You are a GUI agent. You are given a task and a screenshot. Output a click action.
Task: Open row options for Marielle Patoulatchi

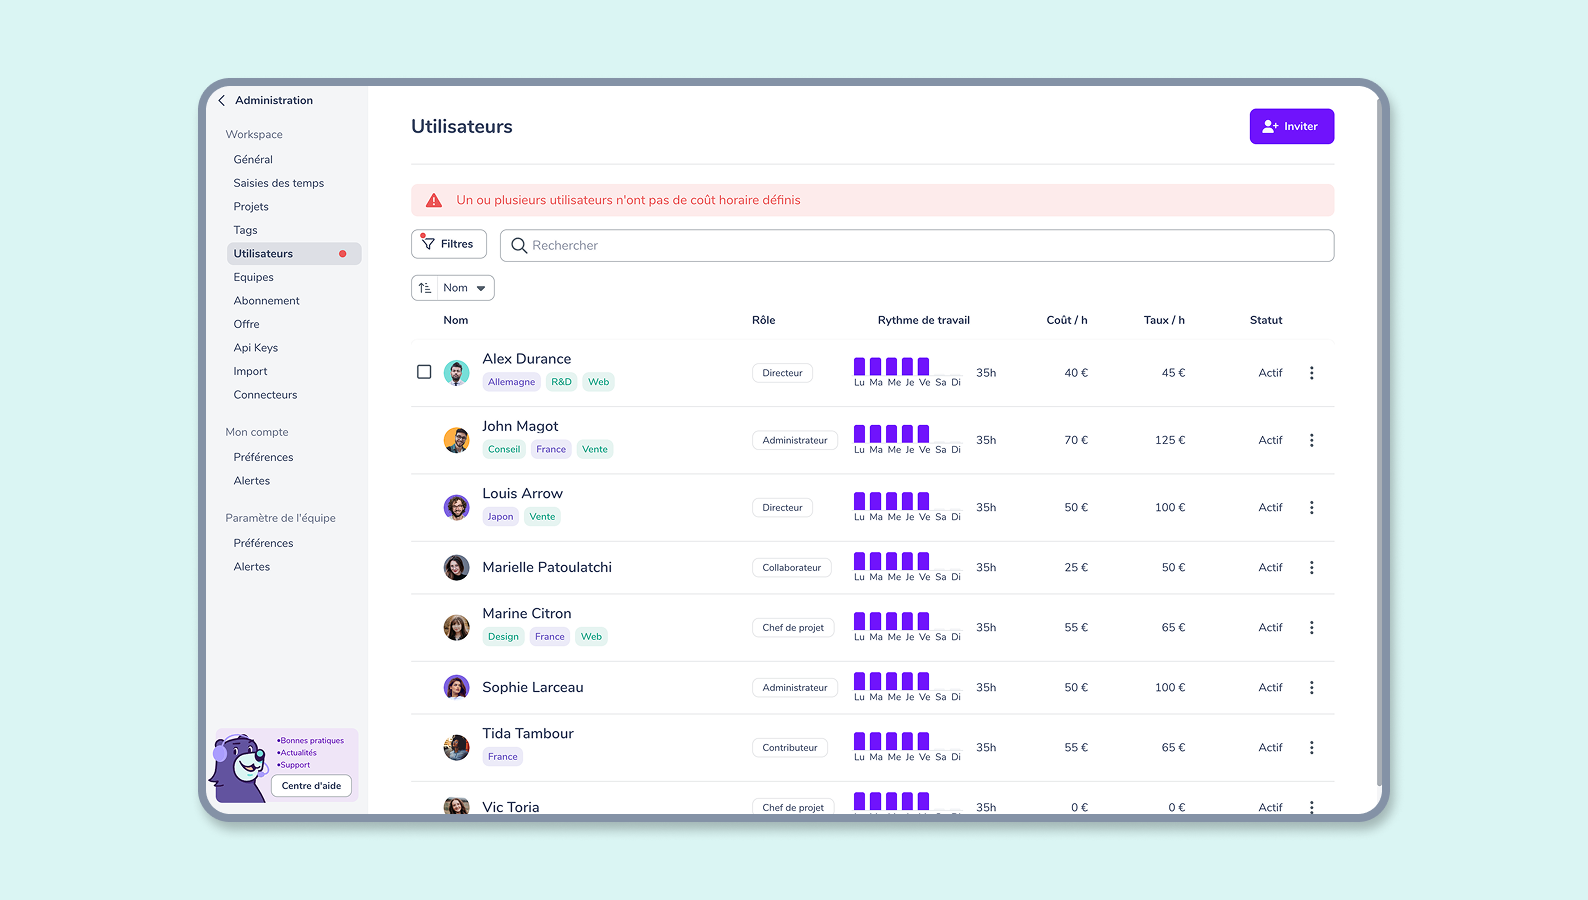1311,568
